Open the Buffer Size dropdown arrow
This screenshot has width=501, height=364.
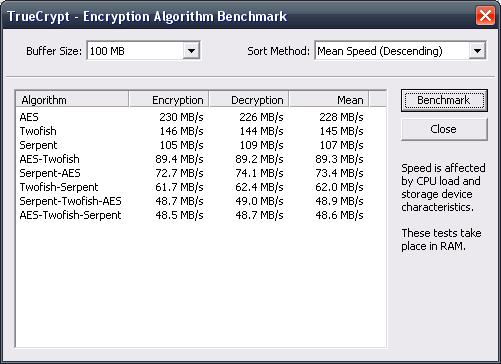coord(191,51)
